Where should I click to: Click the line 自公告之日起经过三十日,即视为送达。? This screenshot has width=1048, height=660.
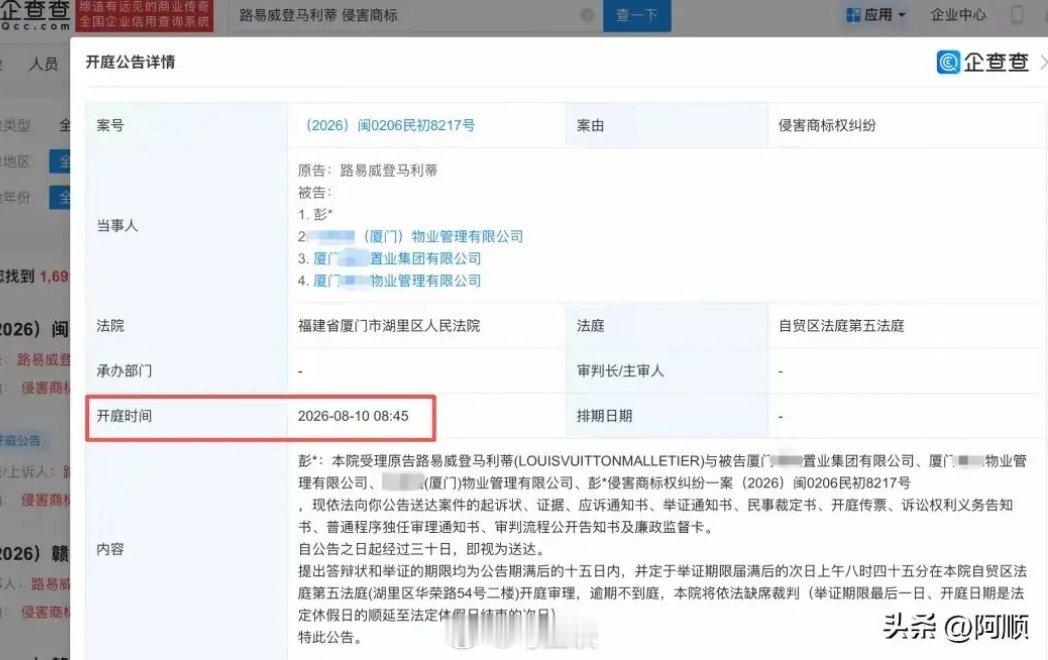coord(422,549)
